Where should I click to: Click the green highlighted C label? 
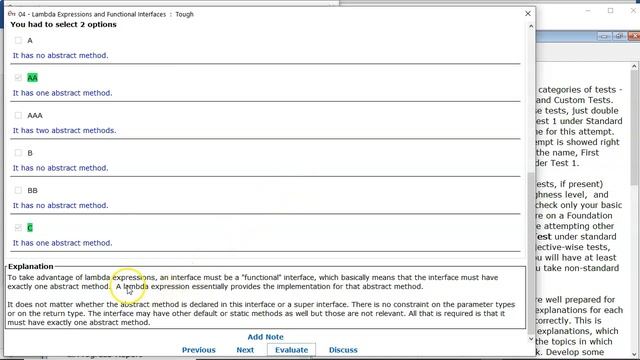(x=30, y=228)
